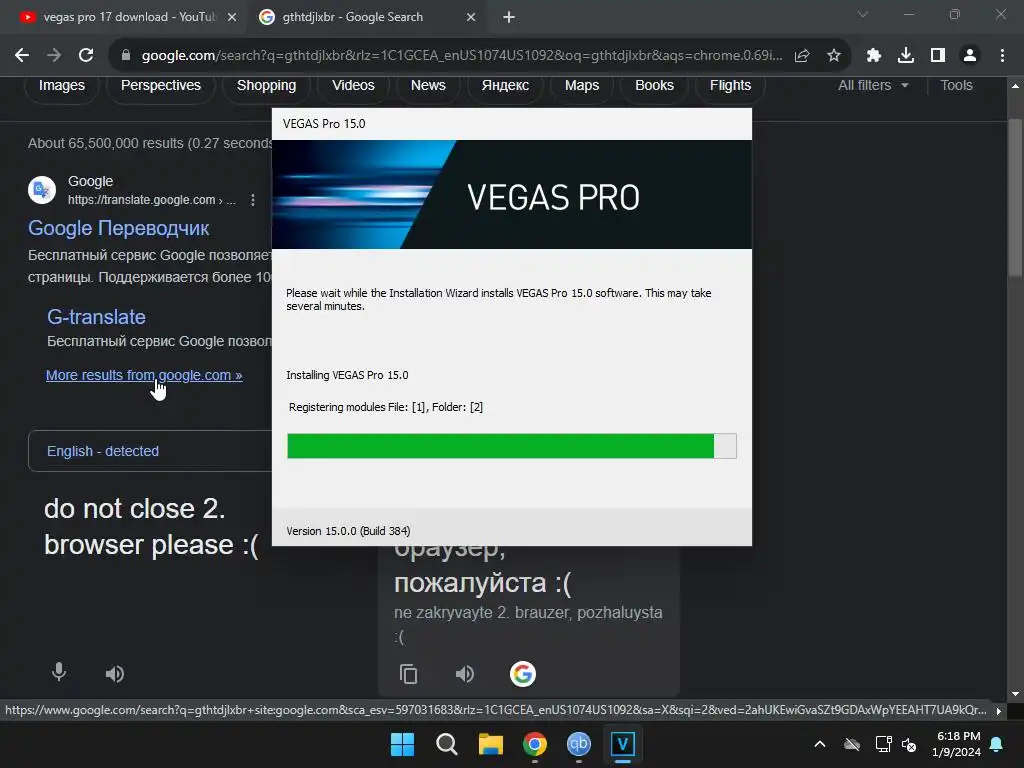Open a new browser tab
The image size is (1024, 768).
point(509,18)
